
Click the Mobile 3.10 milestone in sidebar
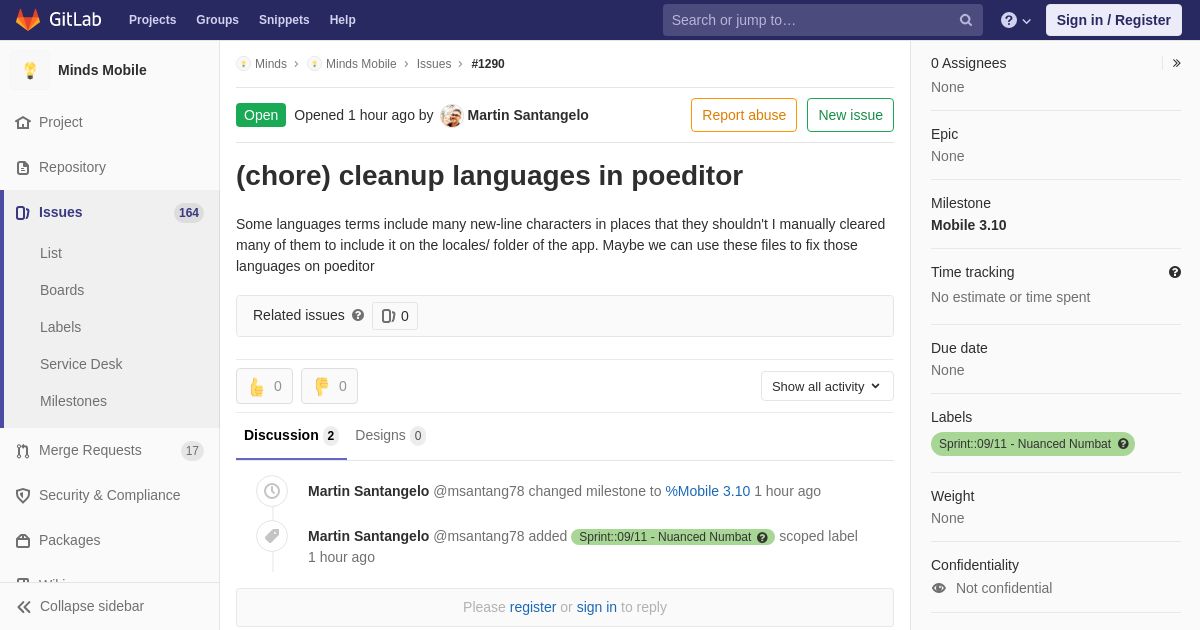pyautogui.click(x=969, y=225)
